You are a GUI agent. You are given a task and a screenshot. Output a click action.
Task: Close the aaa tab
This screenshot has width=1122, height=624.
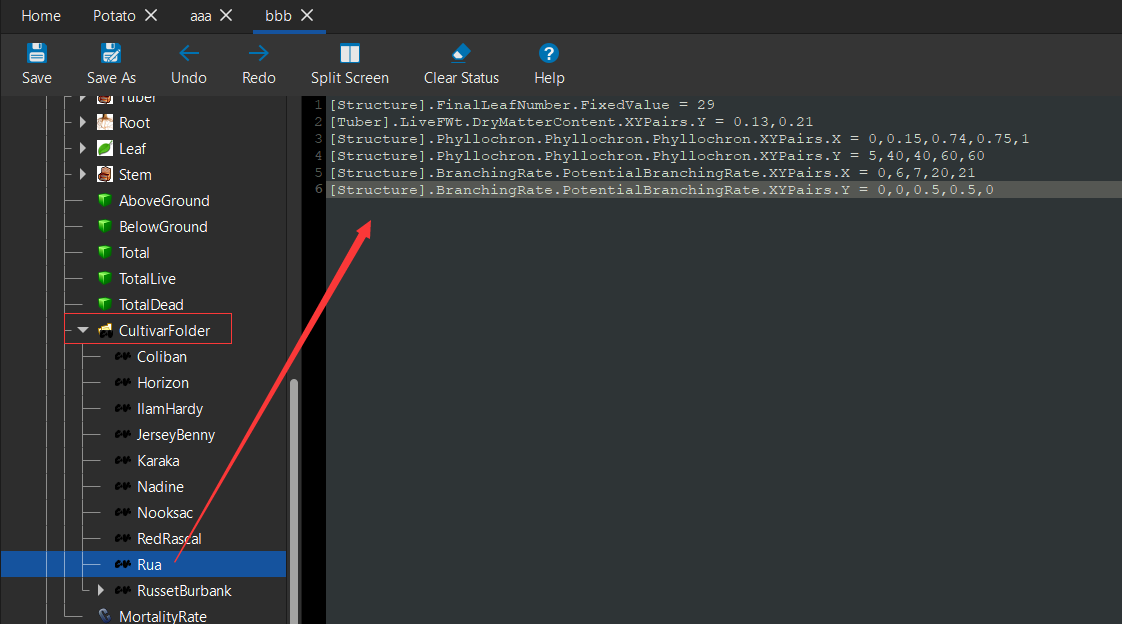[x=224, y=15]
